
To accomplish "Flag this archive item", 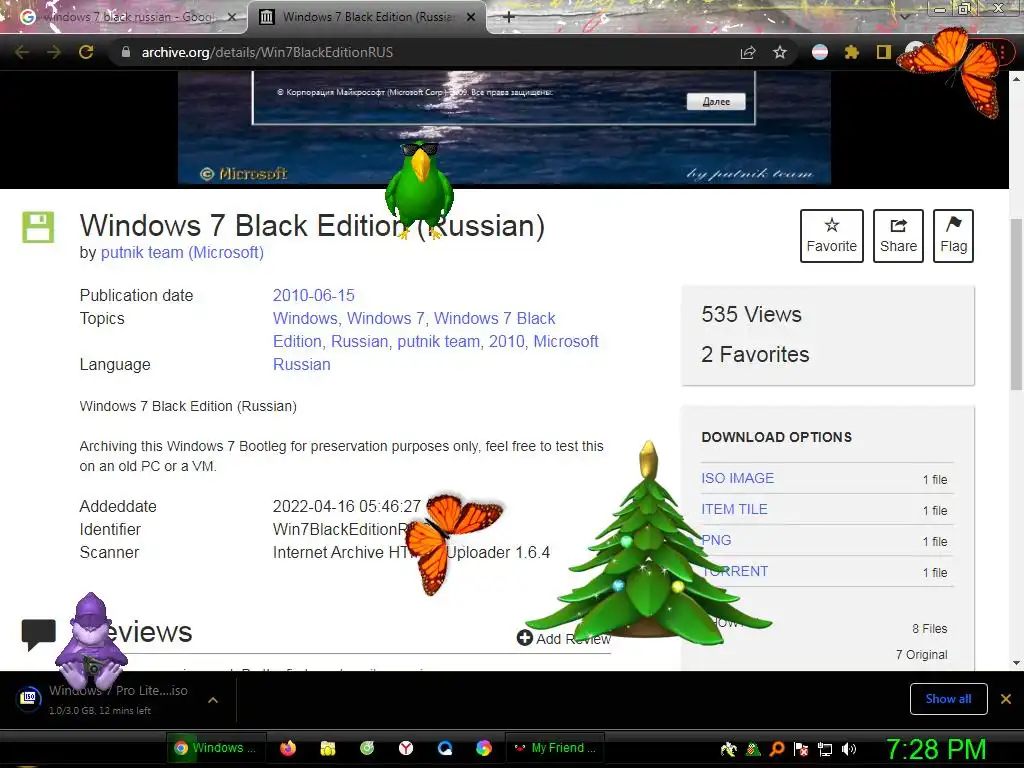I will pos(953,236).
